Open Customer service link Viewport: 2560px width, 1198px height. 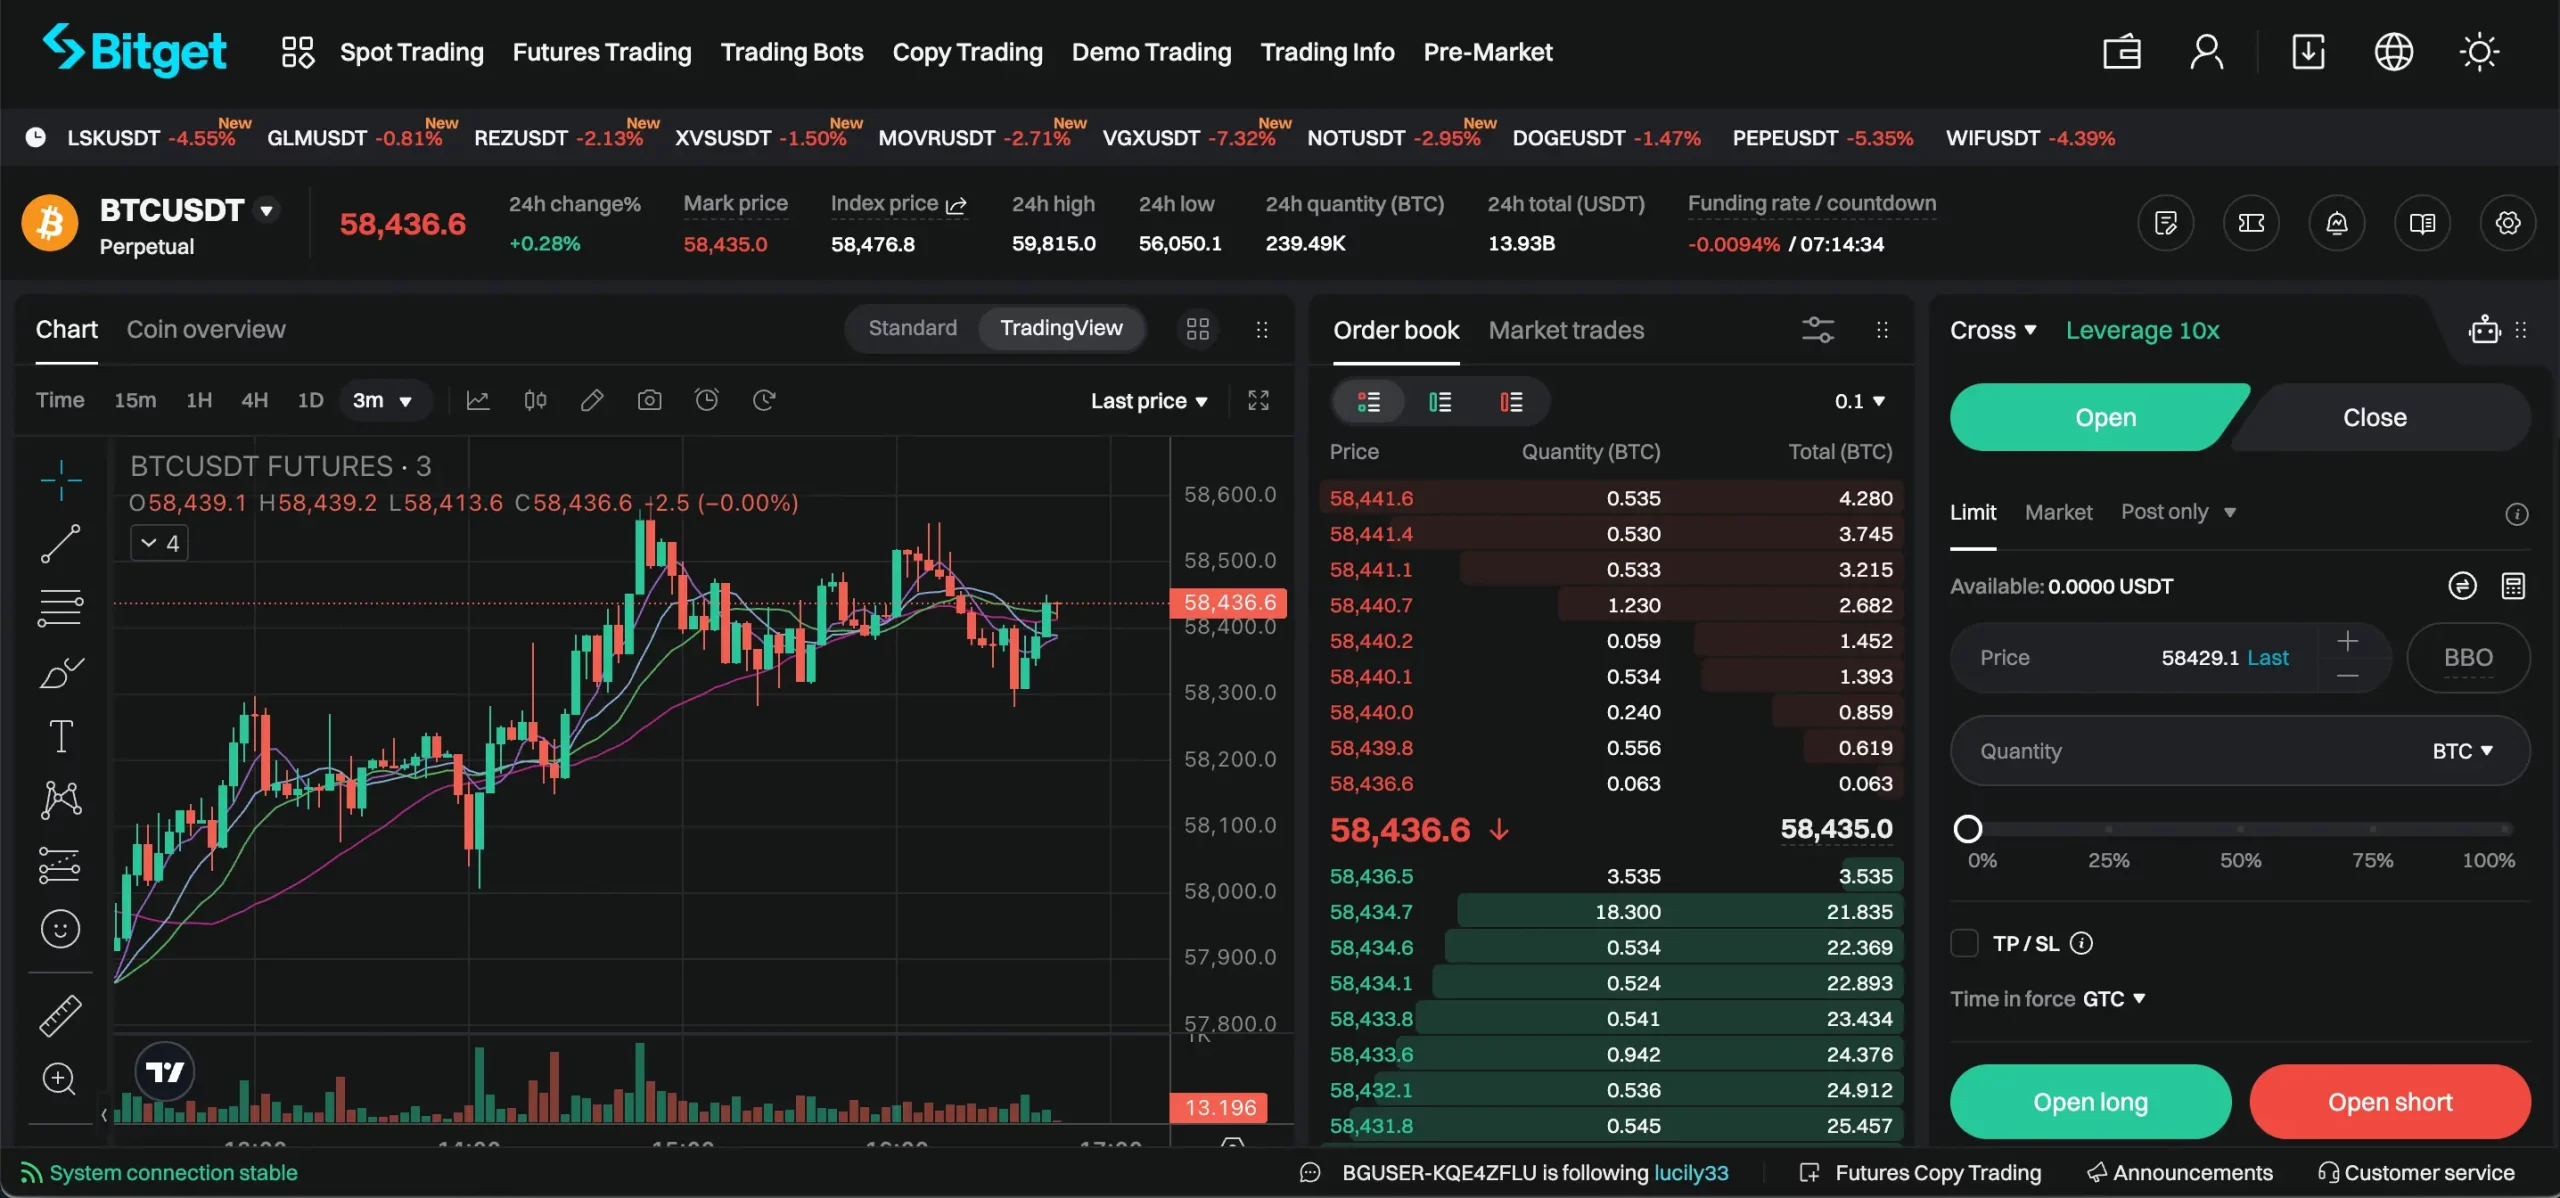[2416, 1173]
